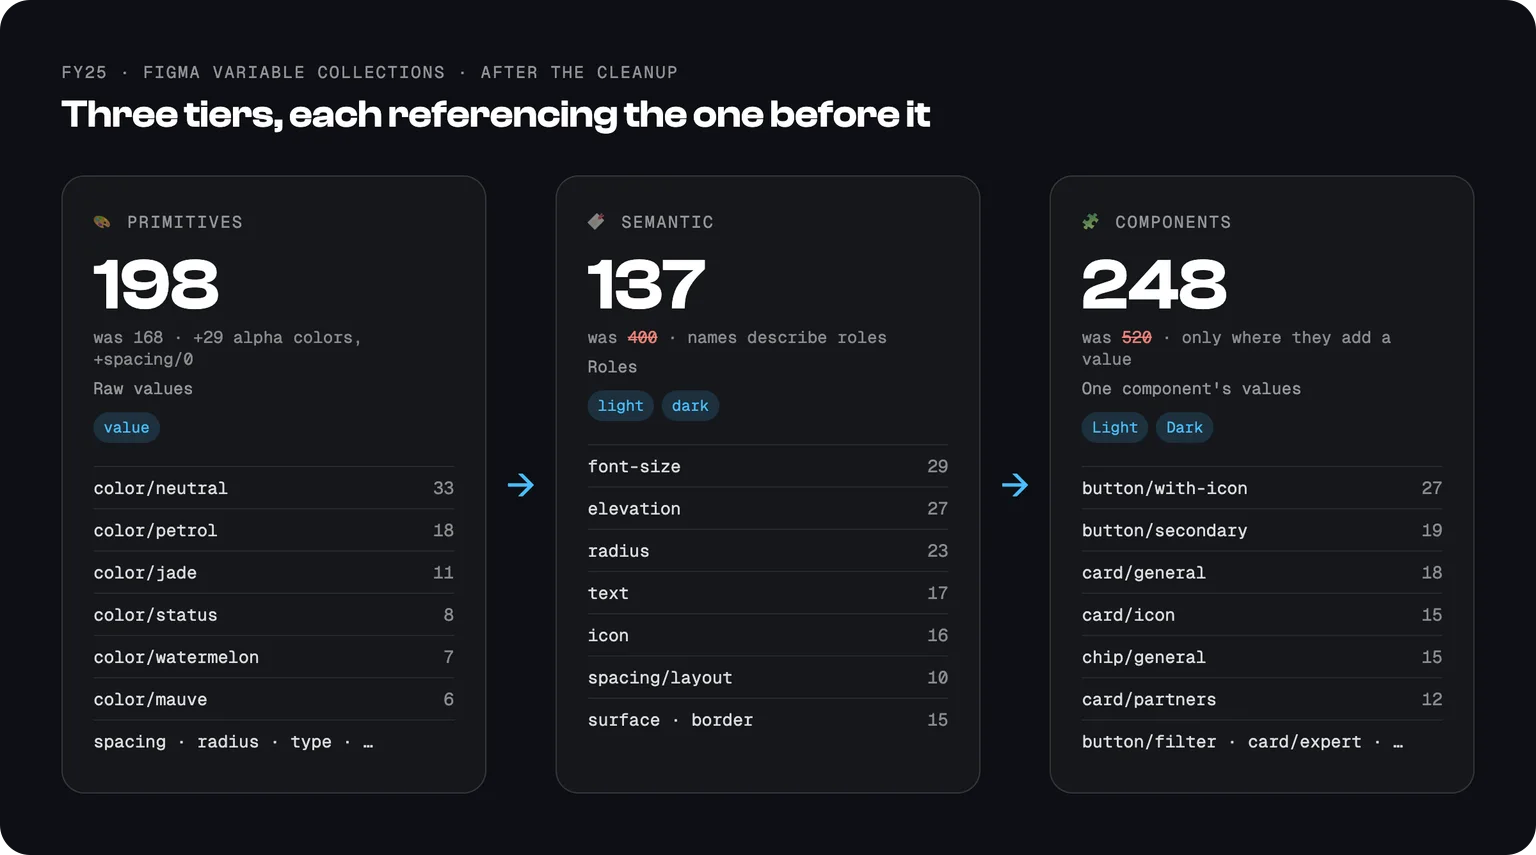Click the 'card/icon' row
The height and width of the screenshot is (855, 1536).
[1262, 615]
